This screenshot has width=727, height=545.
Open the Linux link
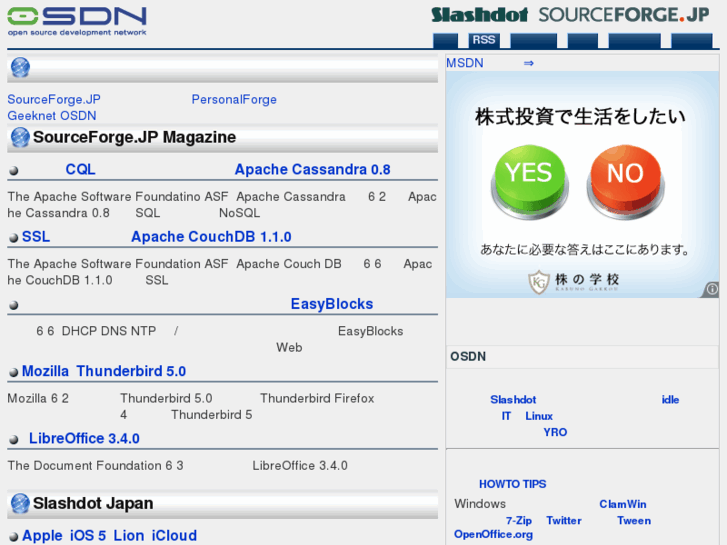(539, 416)
